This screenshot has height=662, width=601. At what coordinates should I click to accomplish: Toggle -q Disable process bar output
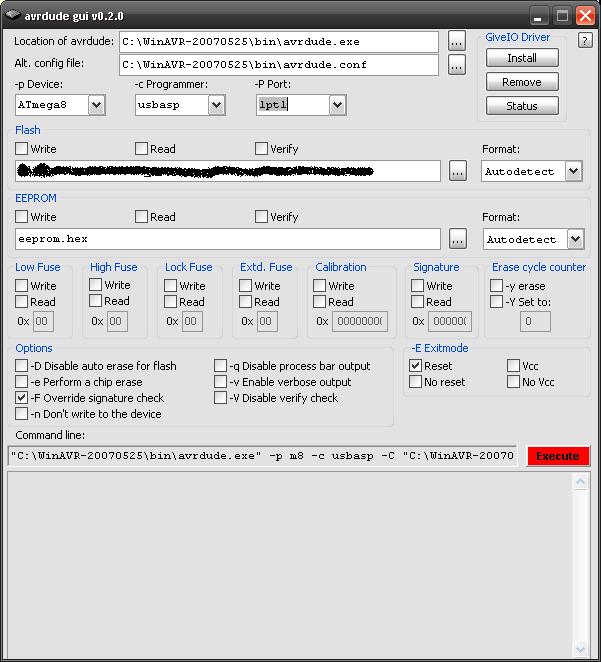pyautogui.click(x=220, y=366)
